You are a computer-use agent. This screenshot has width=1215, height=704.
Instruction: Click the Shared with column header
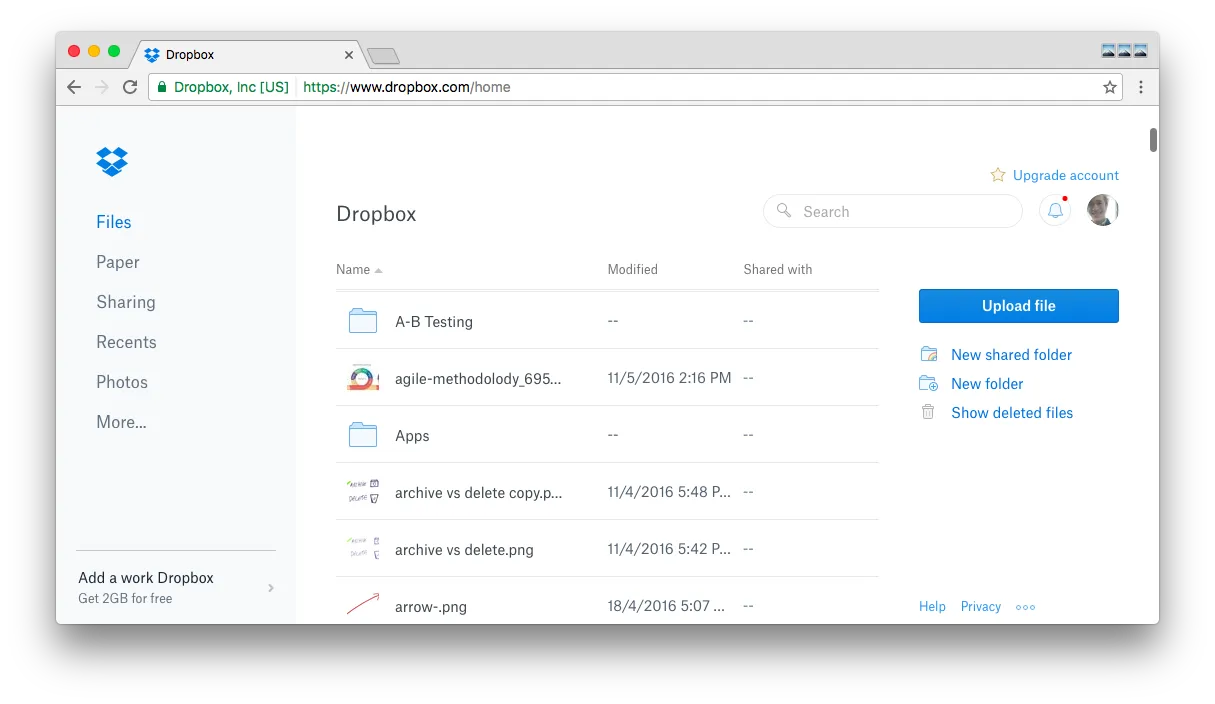tap(778, 269)
